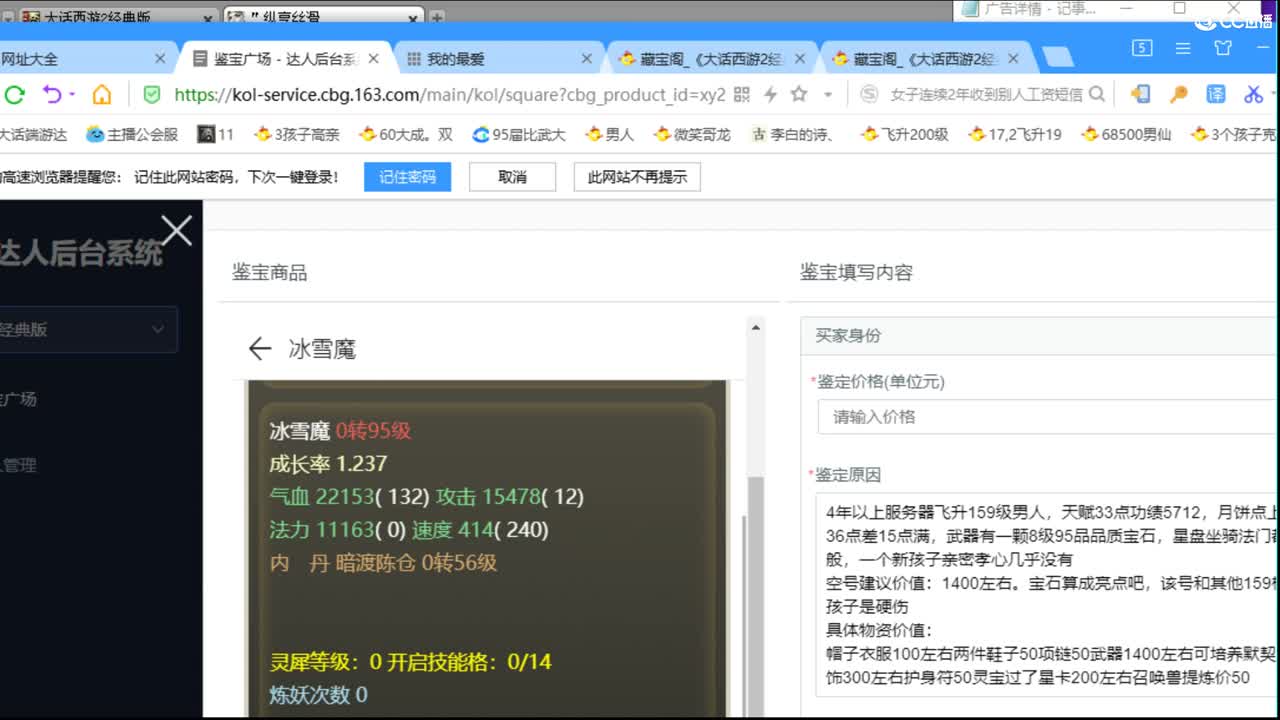Switch to the 我的最爱 tab
Viewport: 1280px width, 720px height.
click(498, 59)
